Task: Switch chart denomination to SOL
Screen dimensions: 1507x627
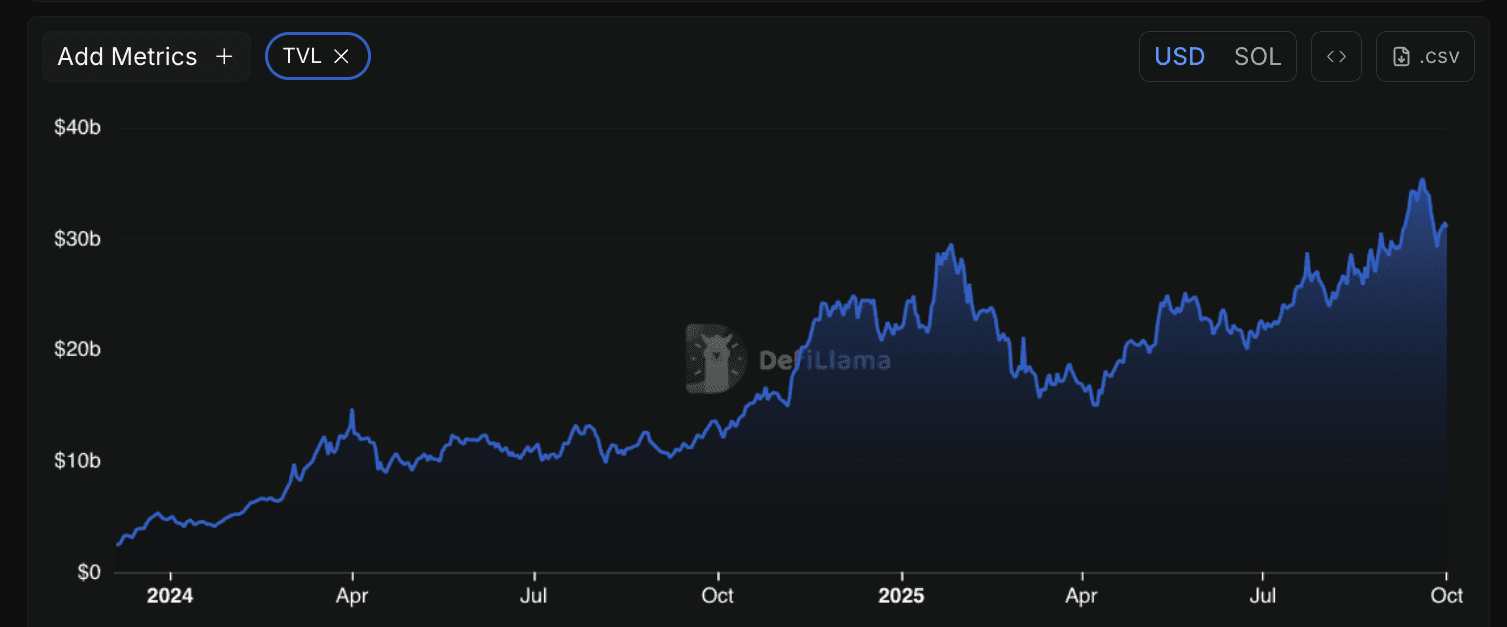Action: 1257,57
